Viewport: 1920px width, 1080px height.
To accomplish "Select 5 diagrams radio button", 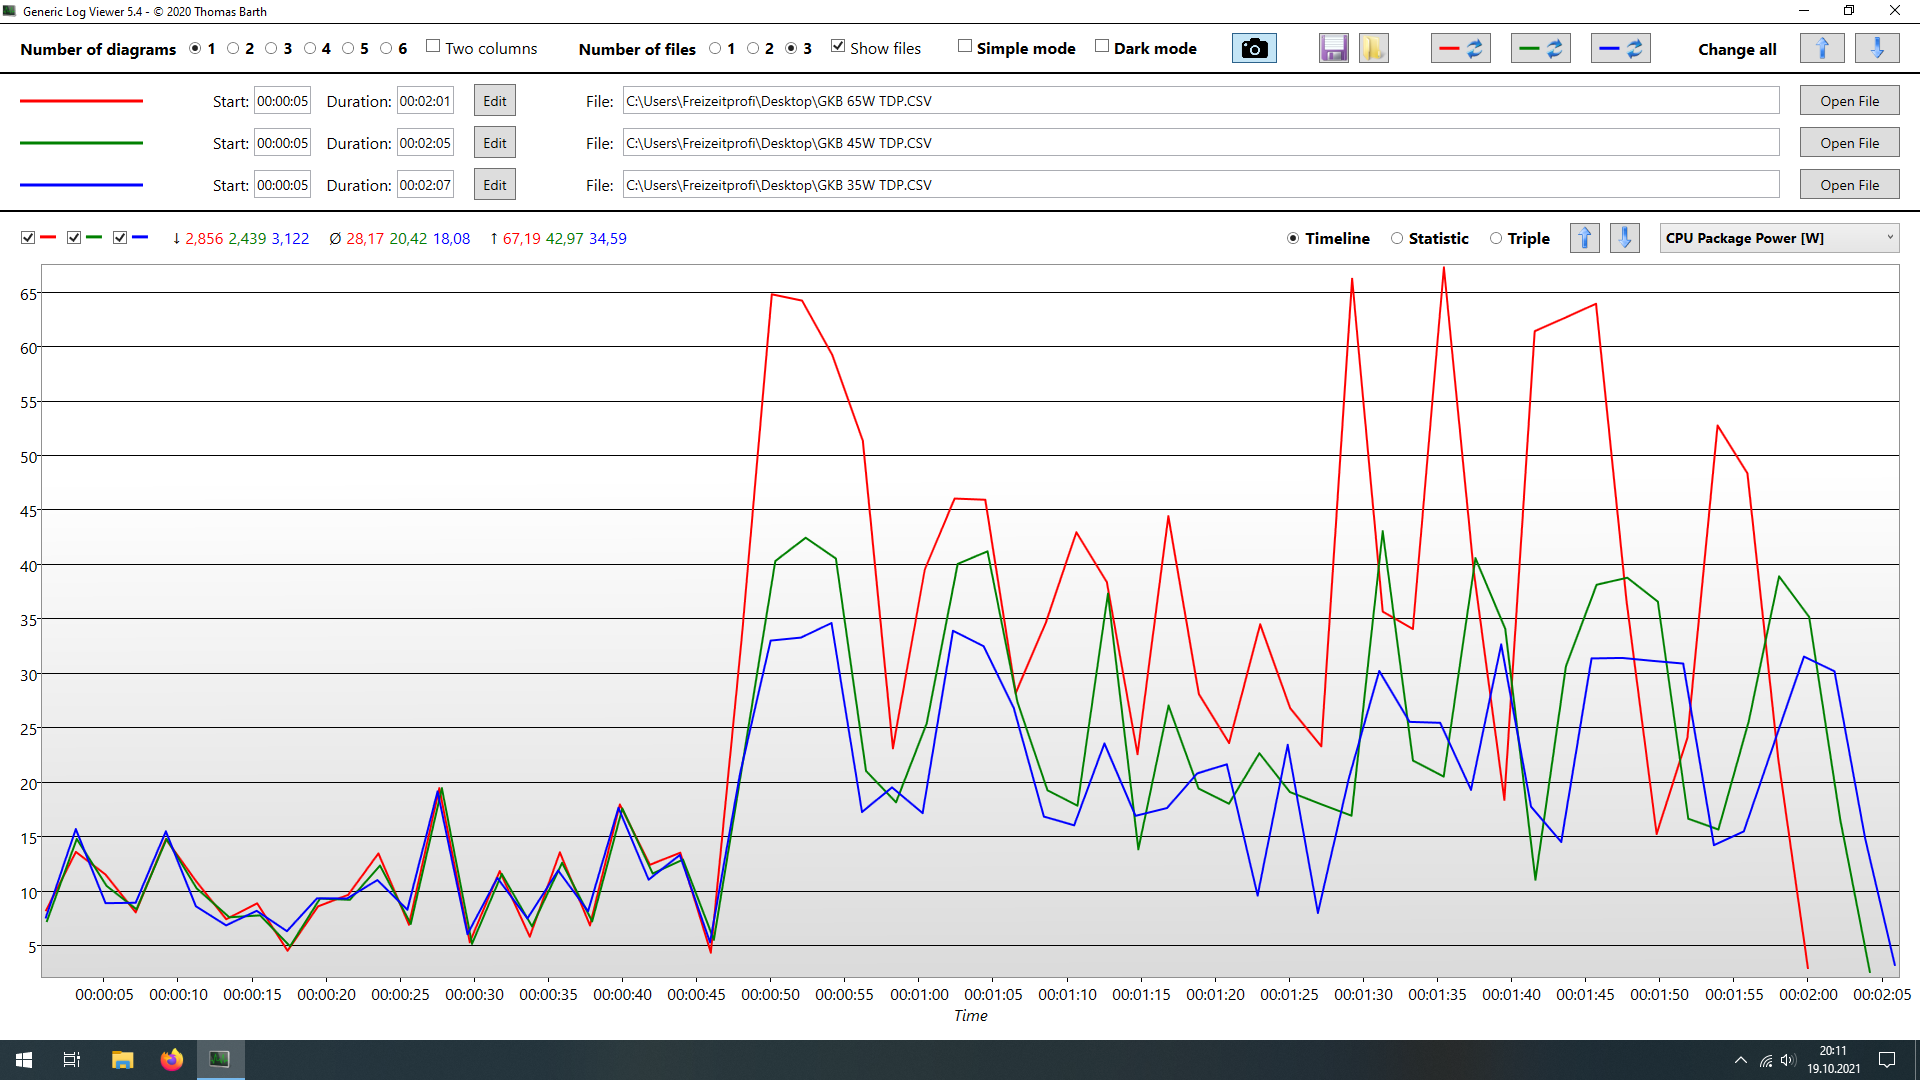I will coord(348,48).
